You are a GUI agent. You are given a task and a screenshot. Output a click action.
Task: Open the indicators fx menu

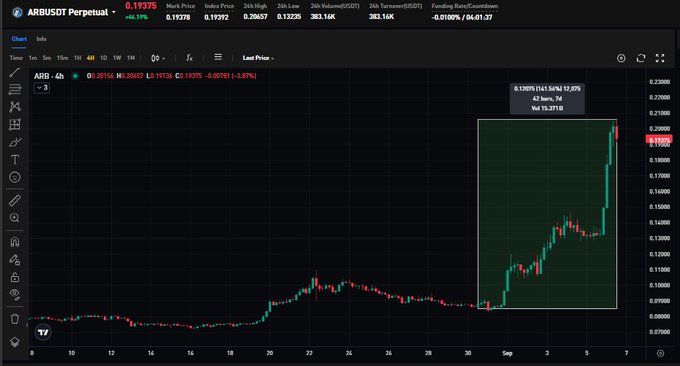pyautogui.click(x=190, y=58)
